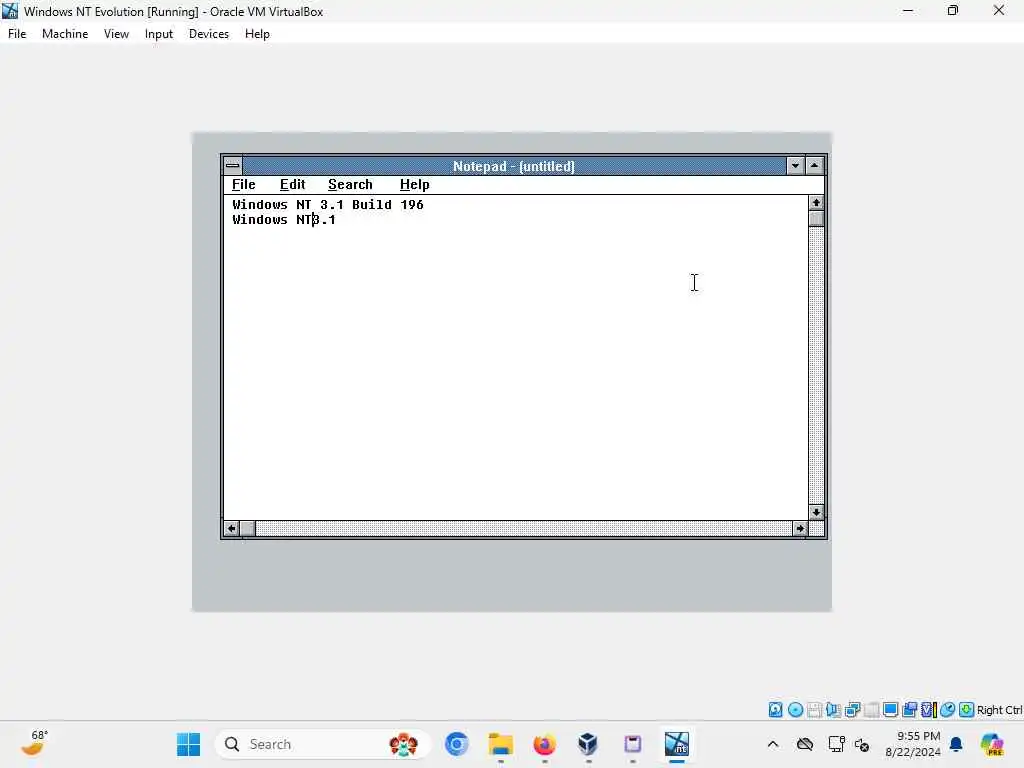Click the Windows Start button
The width and height of the screenshot is (1024, 768).
coord(189,744)
